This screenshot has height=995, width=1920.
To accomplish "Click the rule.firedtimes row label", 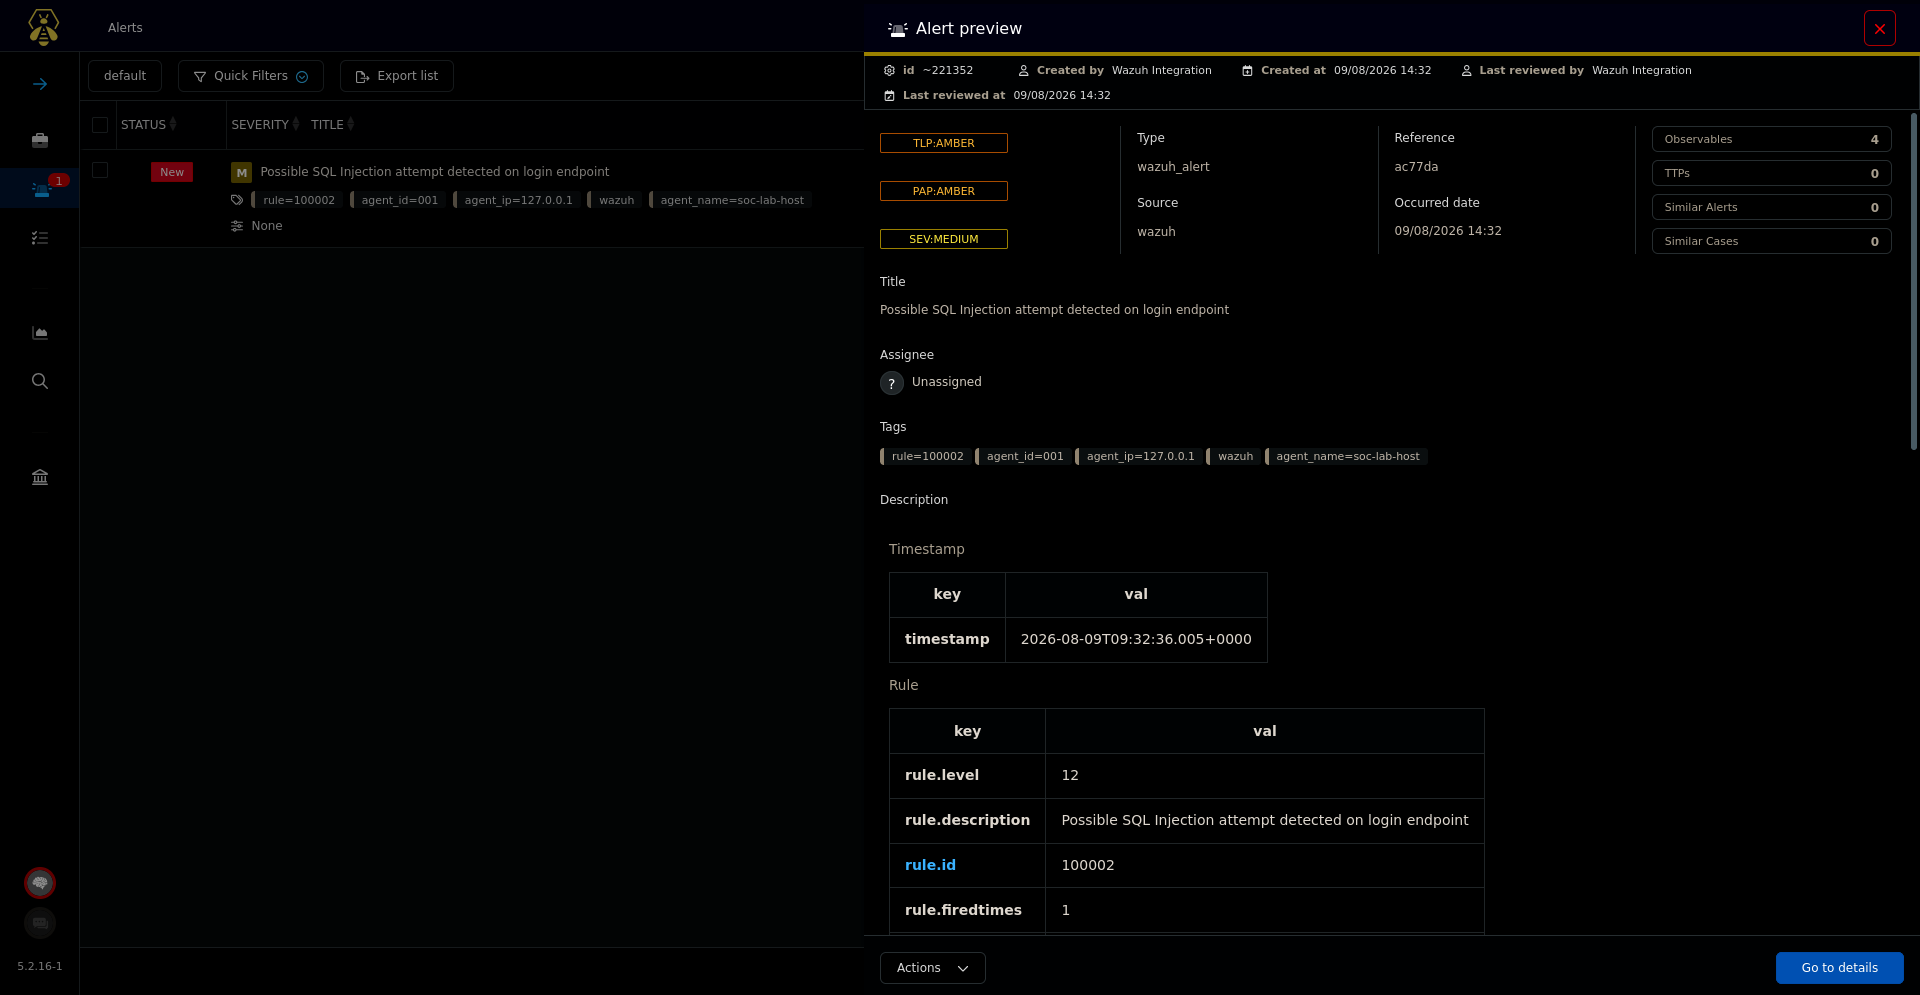I will pos(963,910).
